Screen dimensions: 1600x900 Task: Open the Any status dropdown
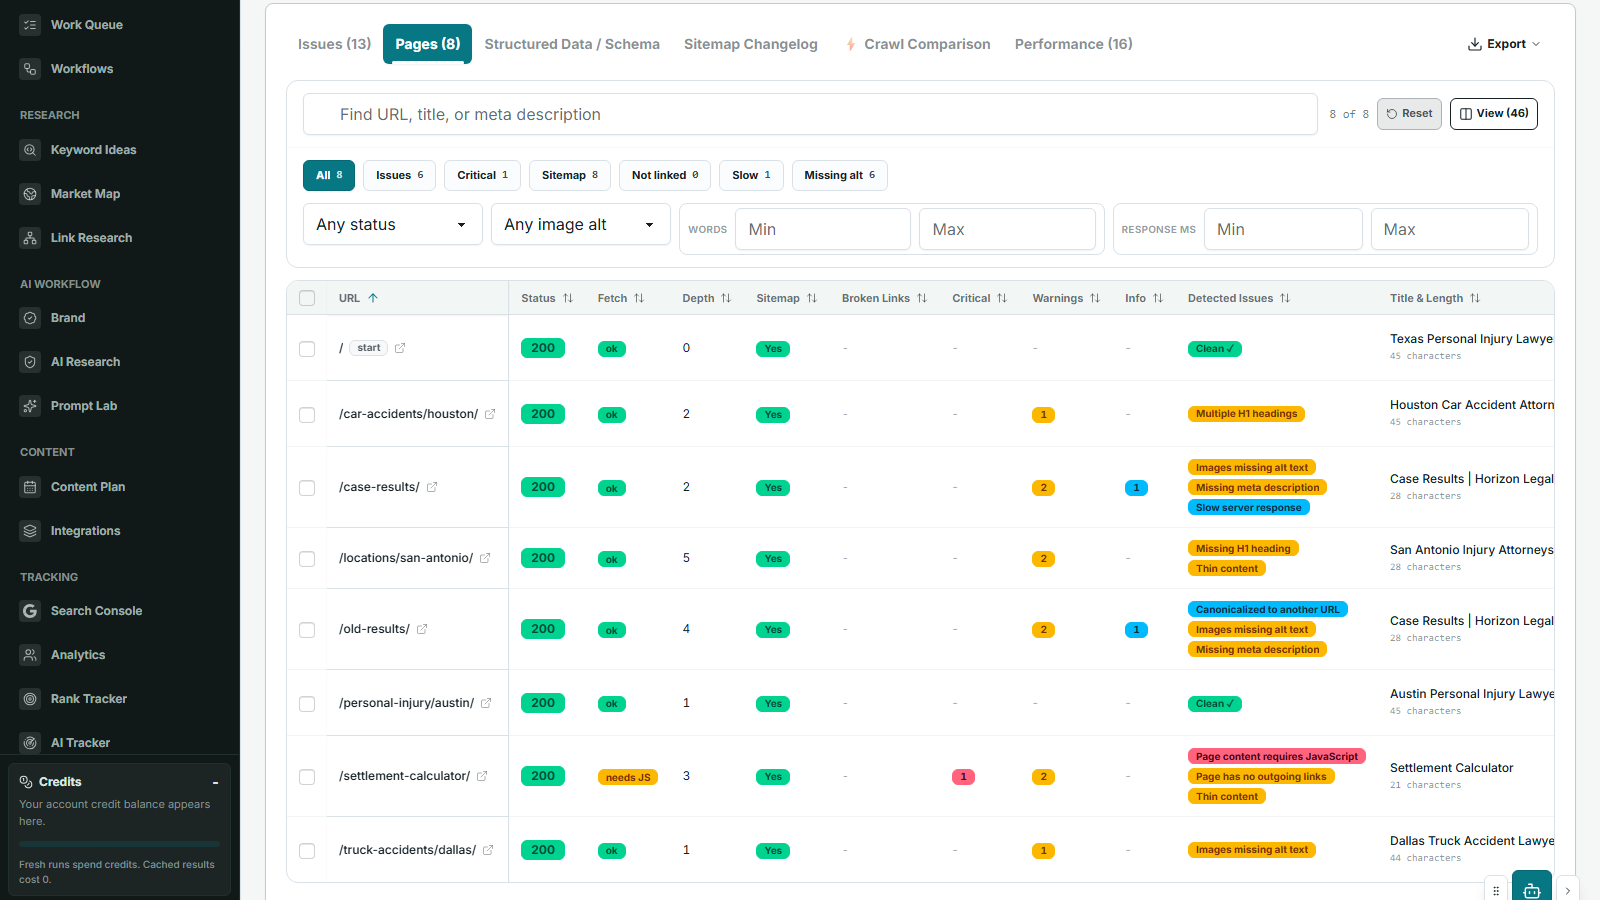393,224
